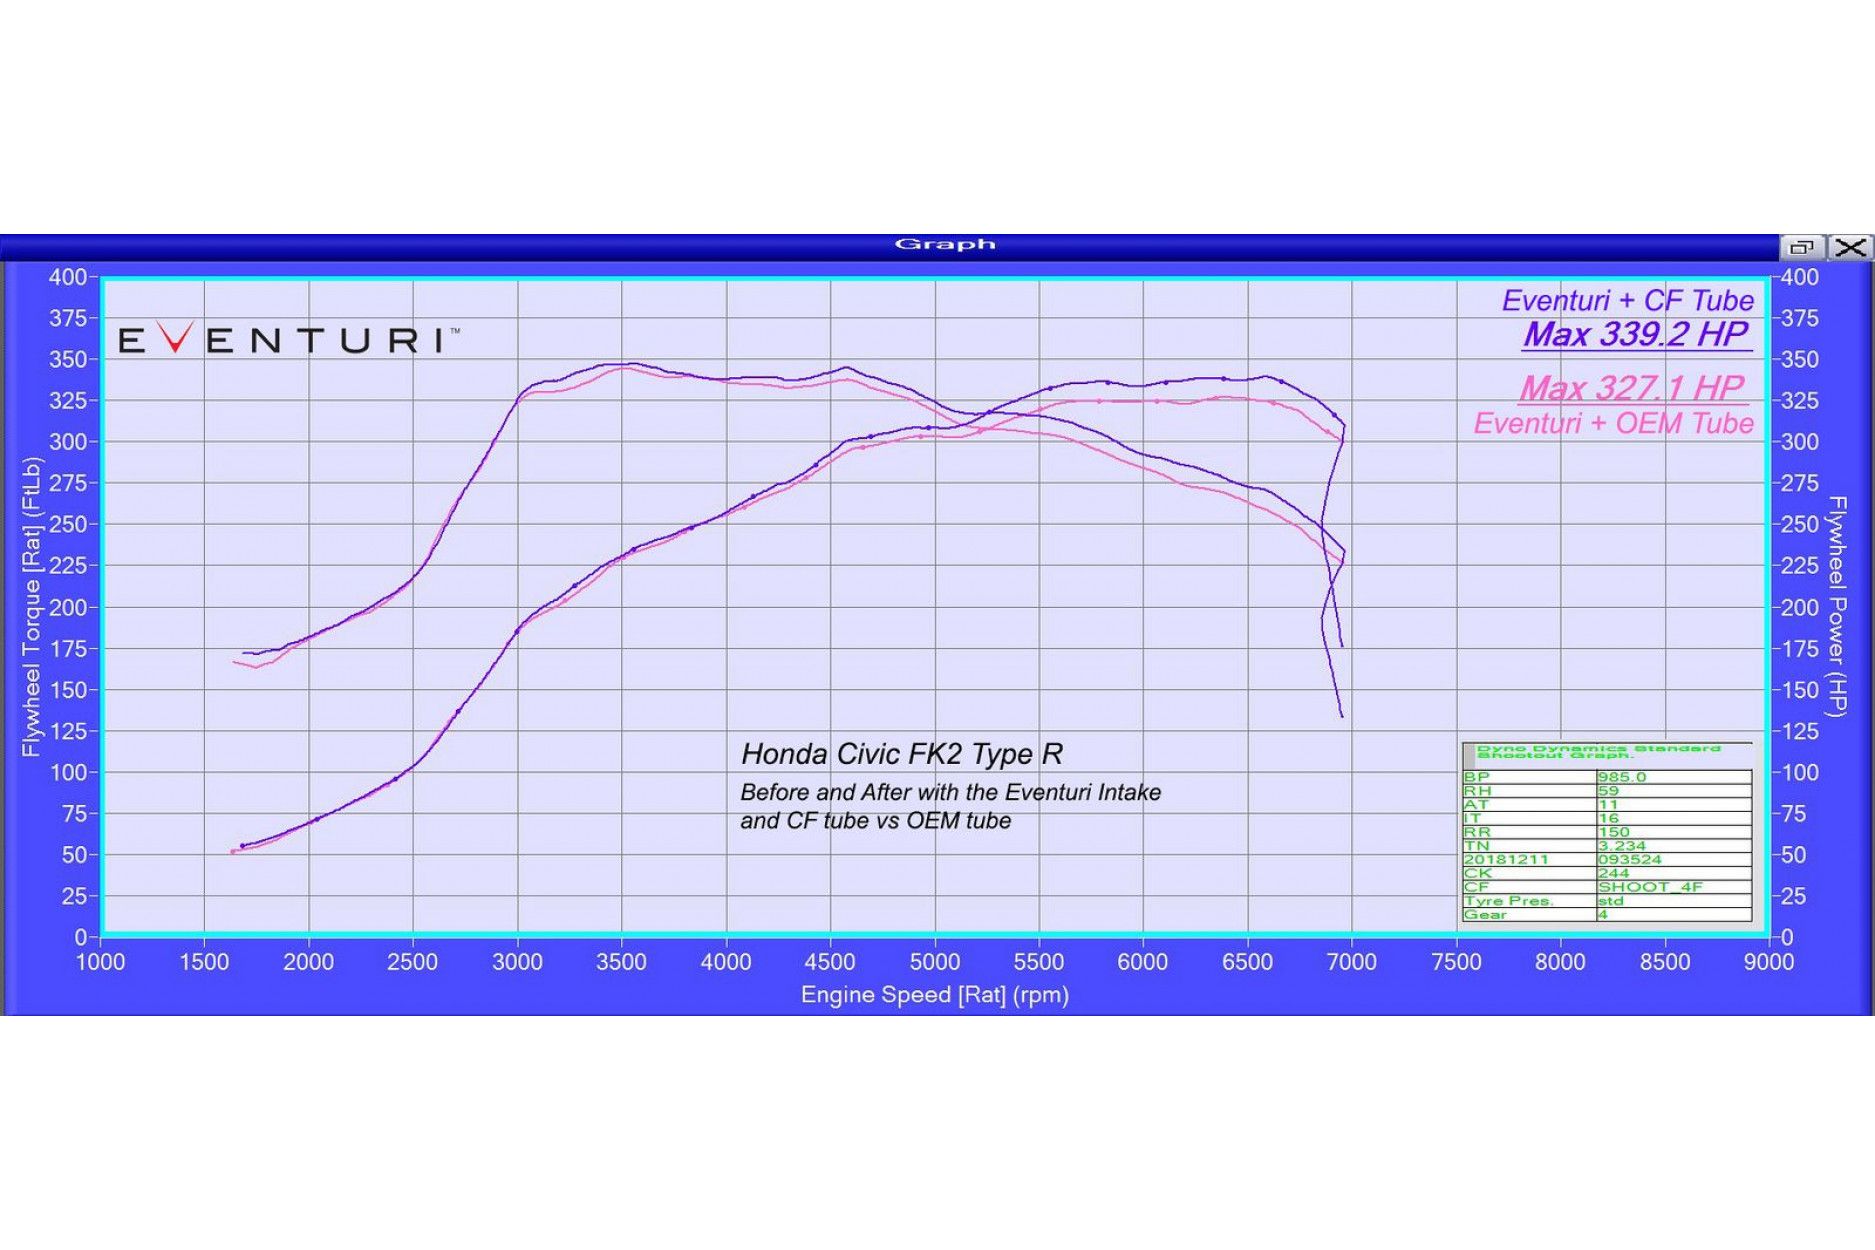Click the BP value 985.0 row

[1607, 777]
